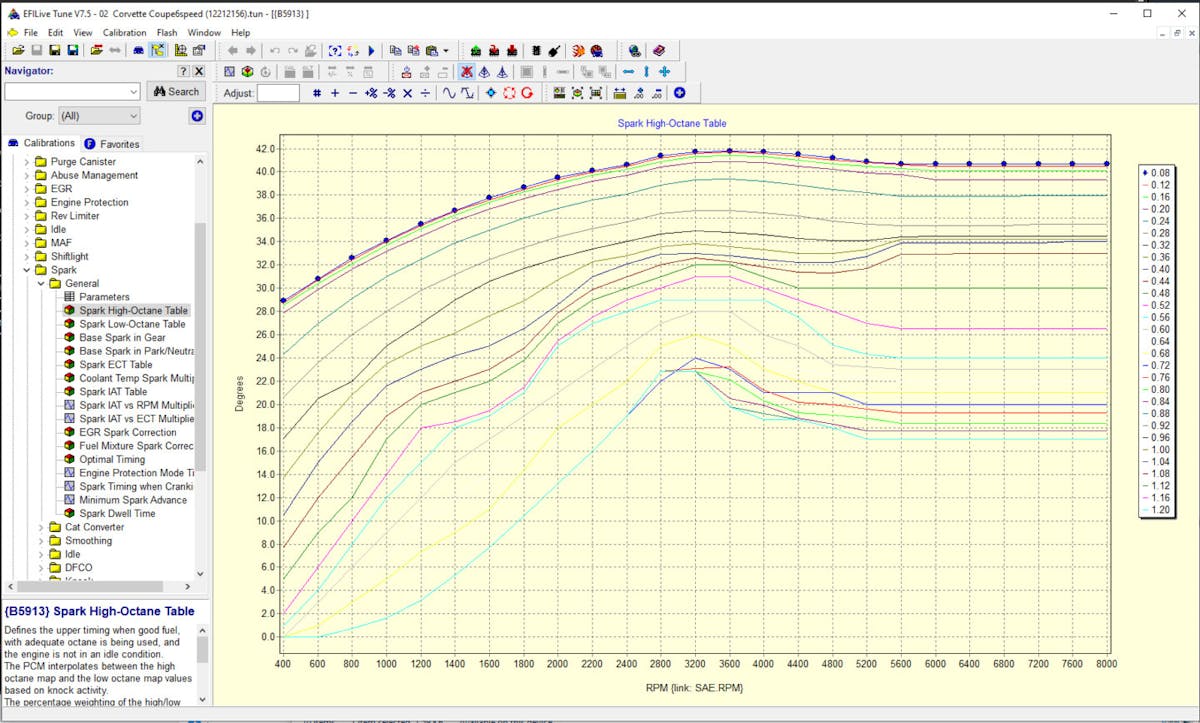Click the multiply operator icon beside Adjust
Screen dimensions: 1200x723
407,93
